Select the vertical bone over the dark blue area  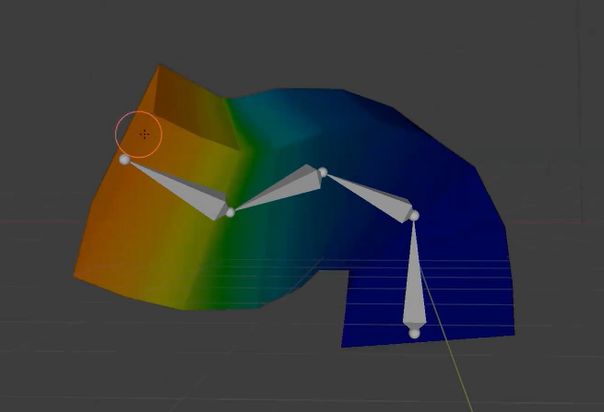pos(414,275)
